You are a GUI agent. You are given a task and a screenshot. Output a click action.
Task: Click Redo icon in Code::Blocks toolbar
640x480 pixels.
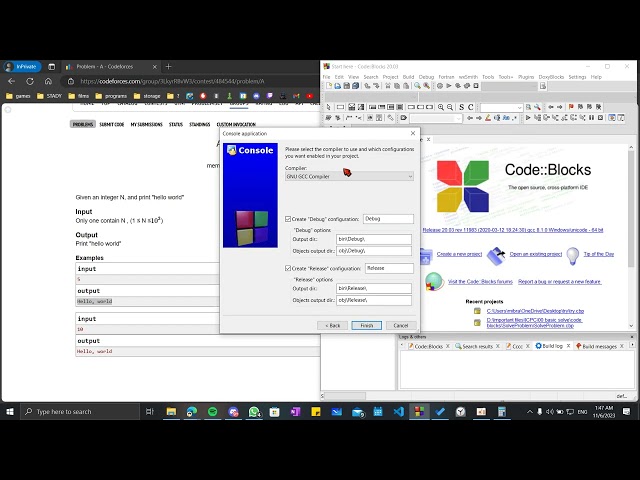pyautogui.click(x=376, y=86)
